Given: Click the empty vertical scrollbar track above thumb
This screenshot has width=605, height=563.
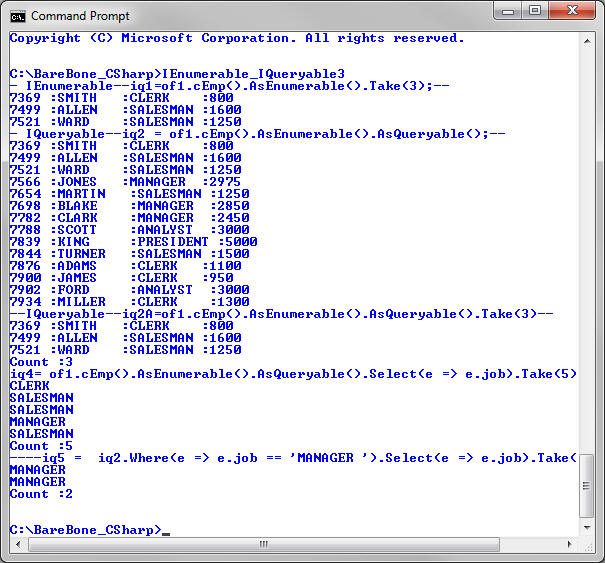Looking at the screenshot, I should [x=587, y=250].
